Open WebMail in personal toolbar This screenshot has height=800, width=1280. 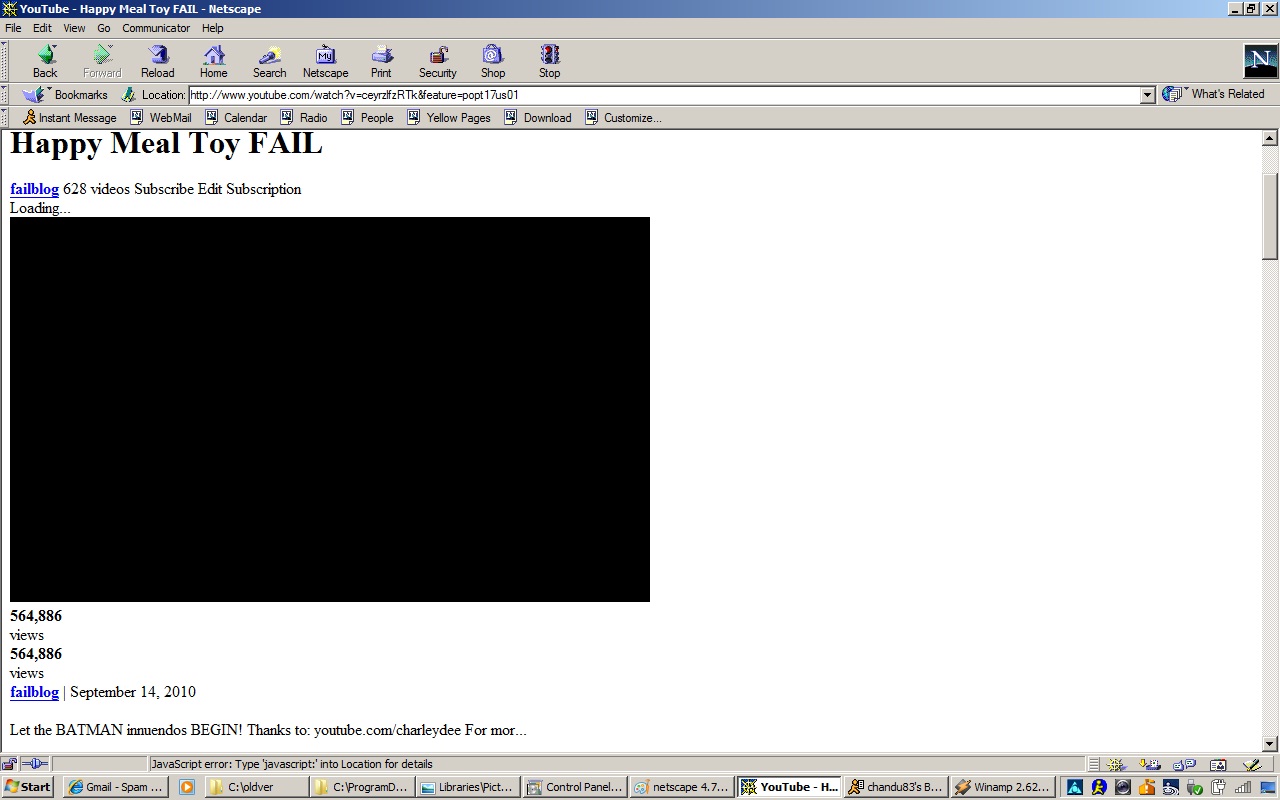pos(161,118)
